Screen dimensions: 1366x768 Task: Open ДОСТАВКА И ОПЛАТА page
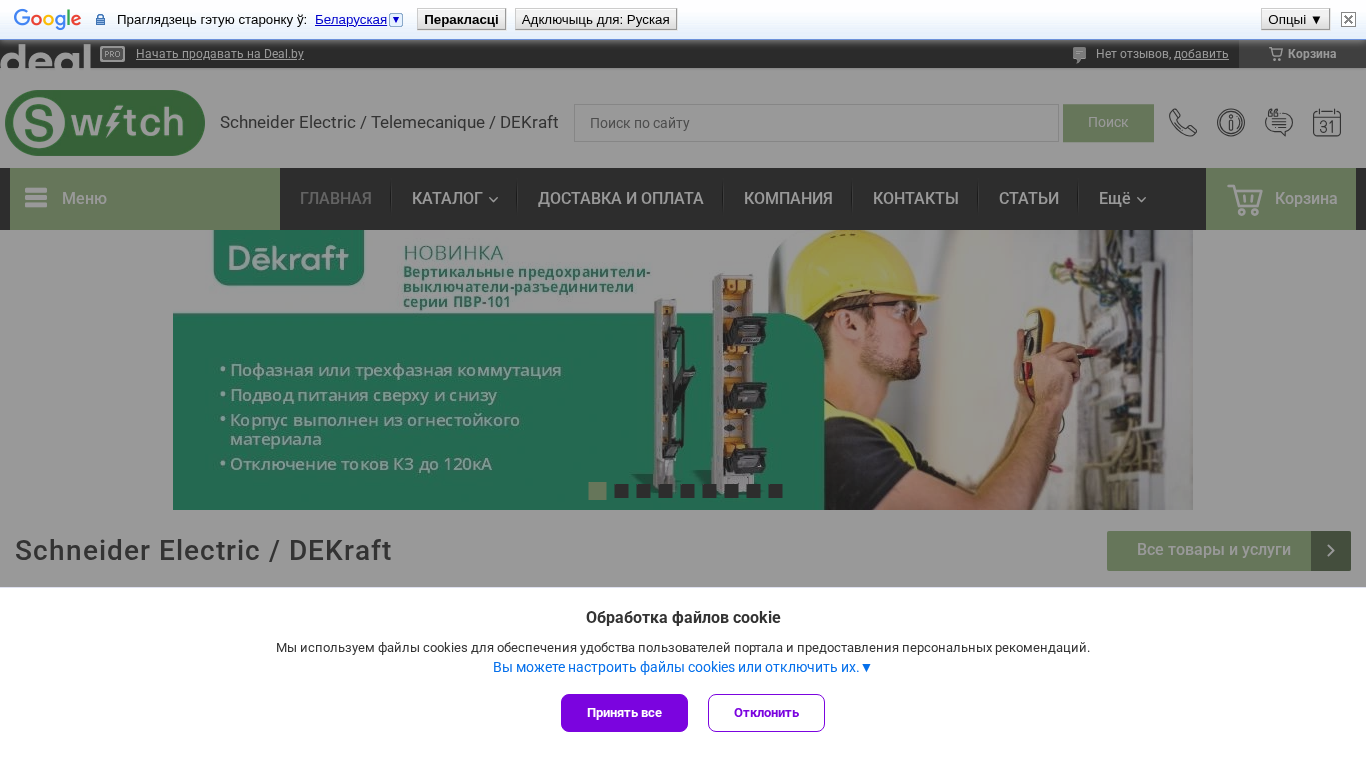pos(621,199)
